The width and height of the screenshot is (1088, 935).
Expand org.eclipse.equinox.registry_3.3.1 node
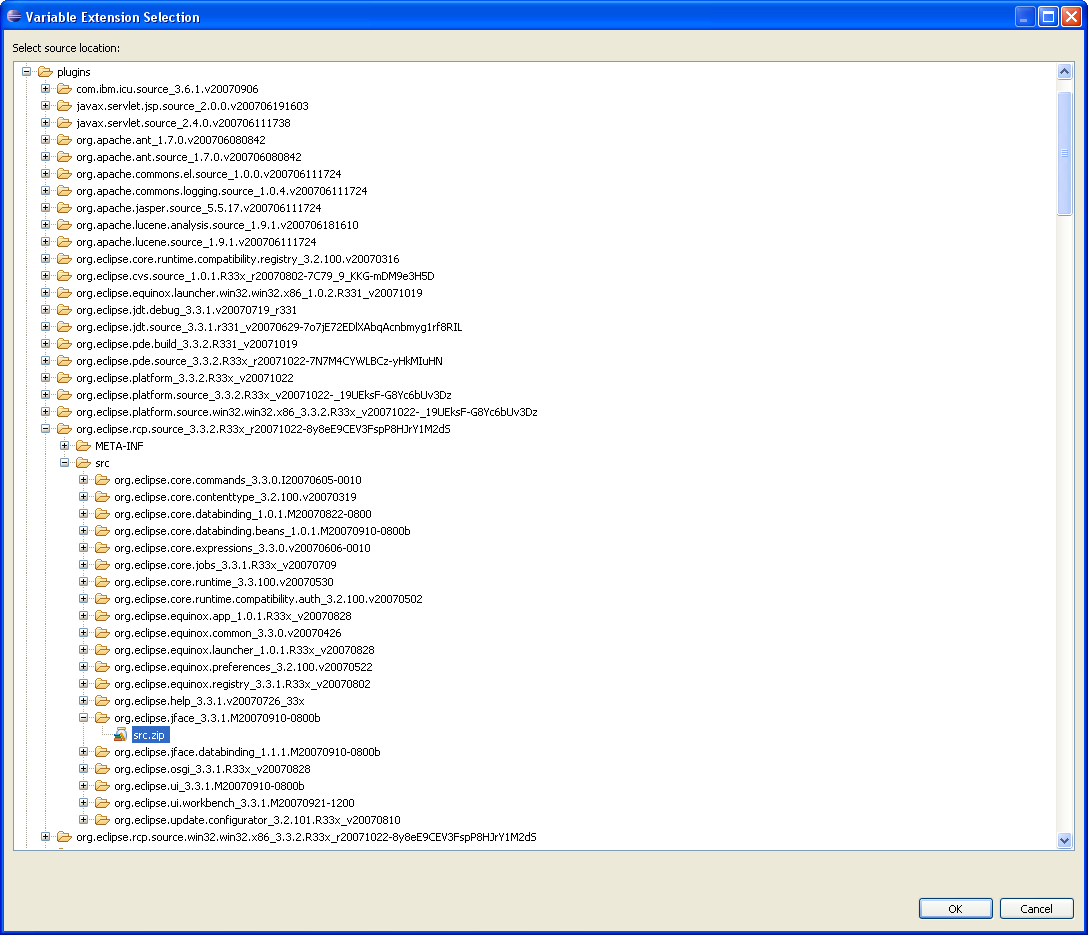pyautogui.click(x=83, y=683)
